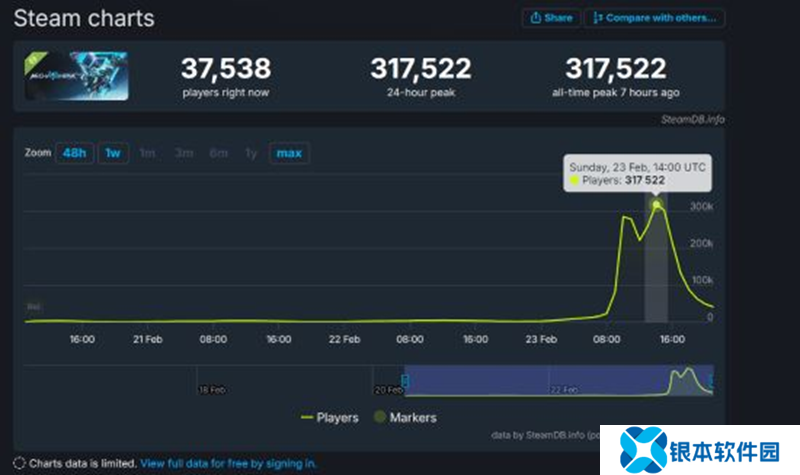Choose the 1m zoom option

pyautogui.click(x=147, y=153)
